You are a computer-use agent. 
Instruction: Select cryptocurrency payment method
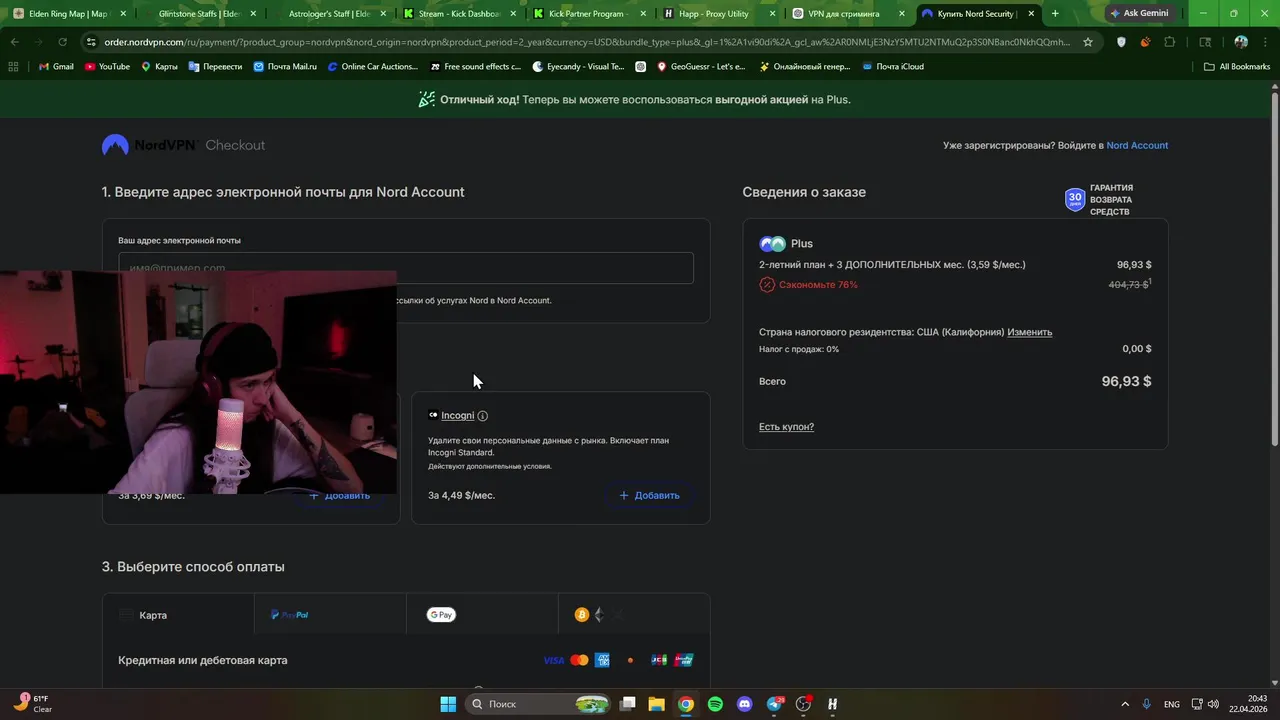(x=634, y=615)
